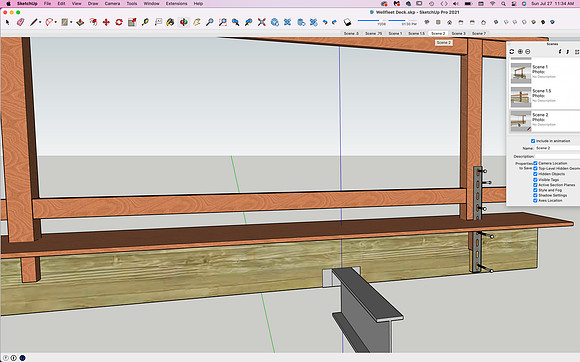Click the Add Scene plus icon
Image resolution: width=580 pixels, height=362 pixels.
[520, 51]
